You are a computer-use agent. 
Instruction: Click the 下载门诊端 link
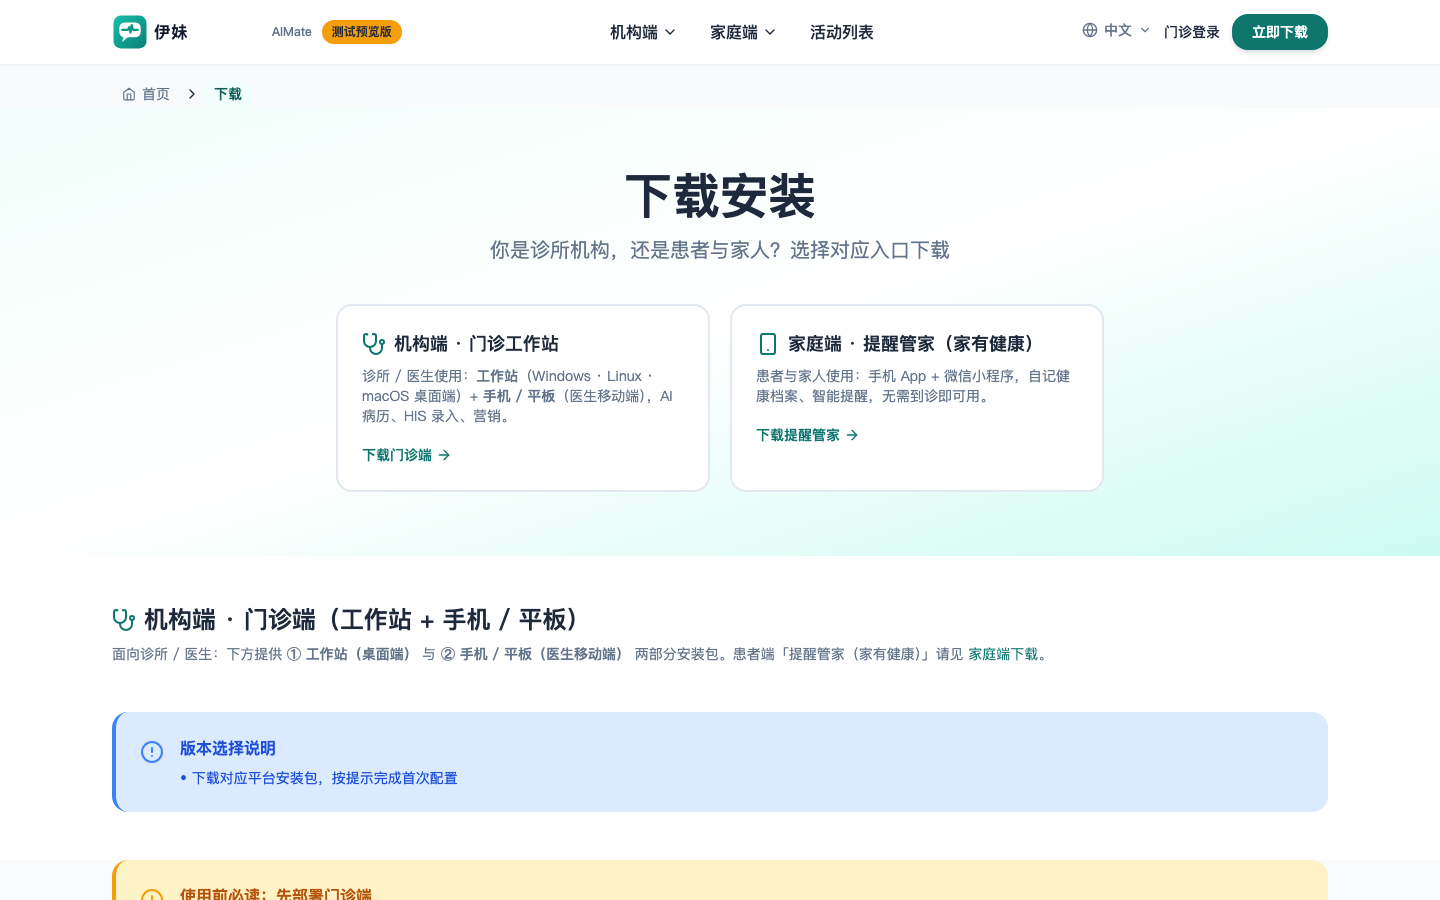tap(407, 455)
